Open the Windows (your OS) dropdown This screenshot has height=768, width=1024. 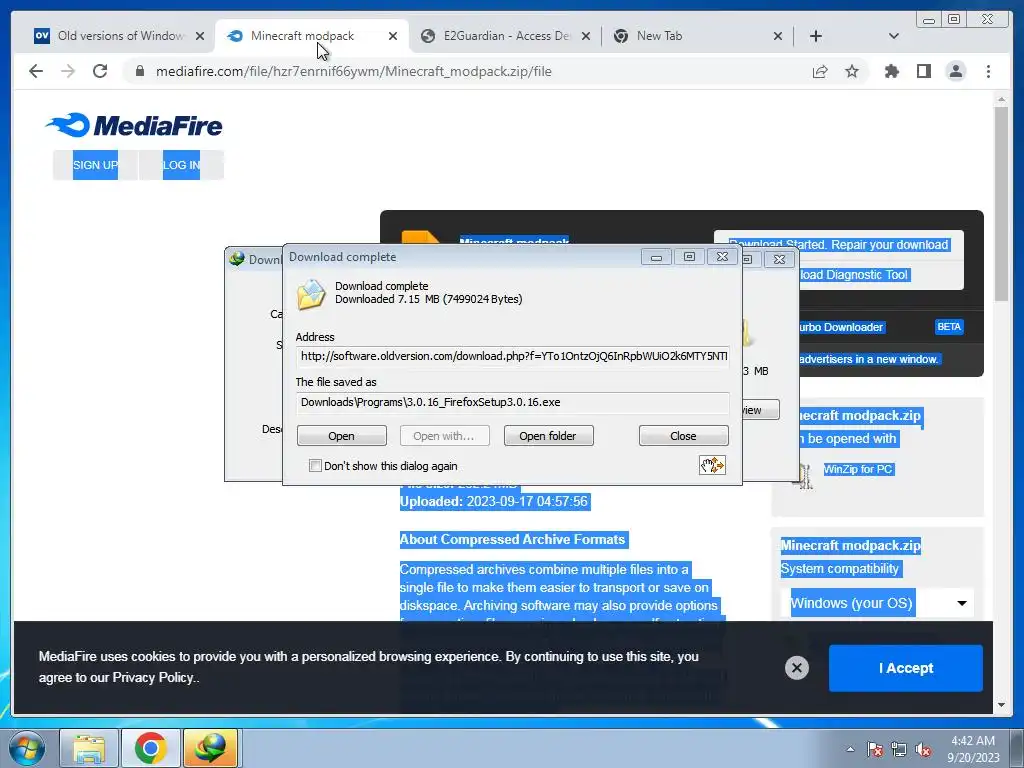(x=876, y=603)
